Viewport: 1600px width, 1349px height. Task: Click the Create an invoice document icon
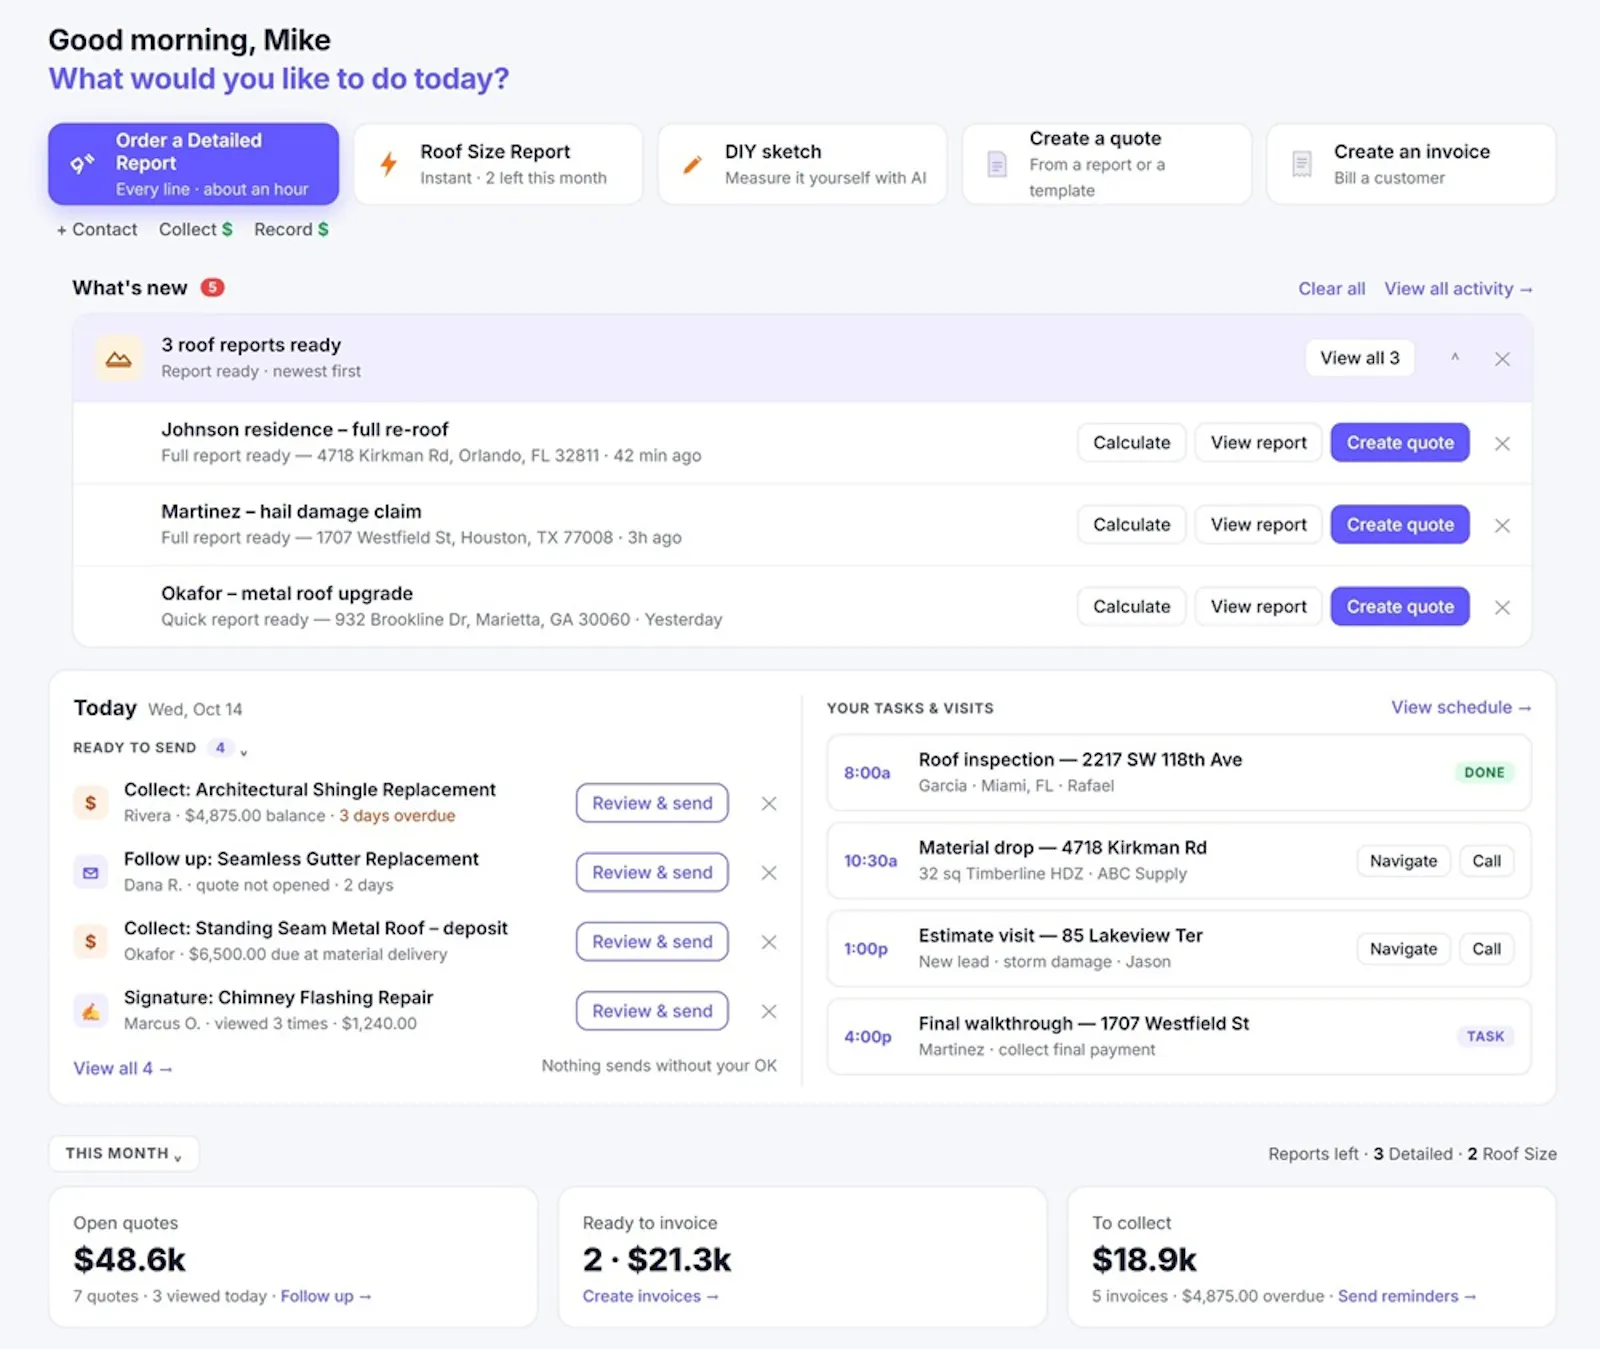[1301, 164]
